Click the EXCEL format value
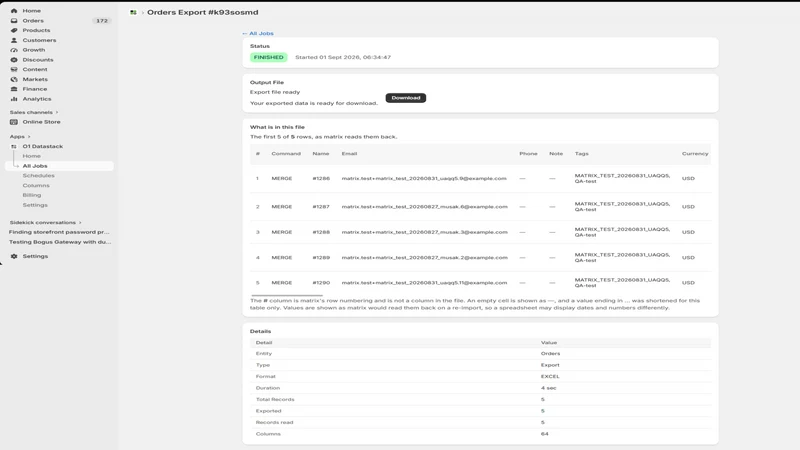Viewport: 800px width, 450px height. (x=550, y=377)
